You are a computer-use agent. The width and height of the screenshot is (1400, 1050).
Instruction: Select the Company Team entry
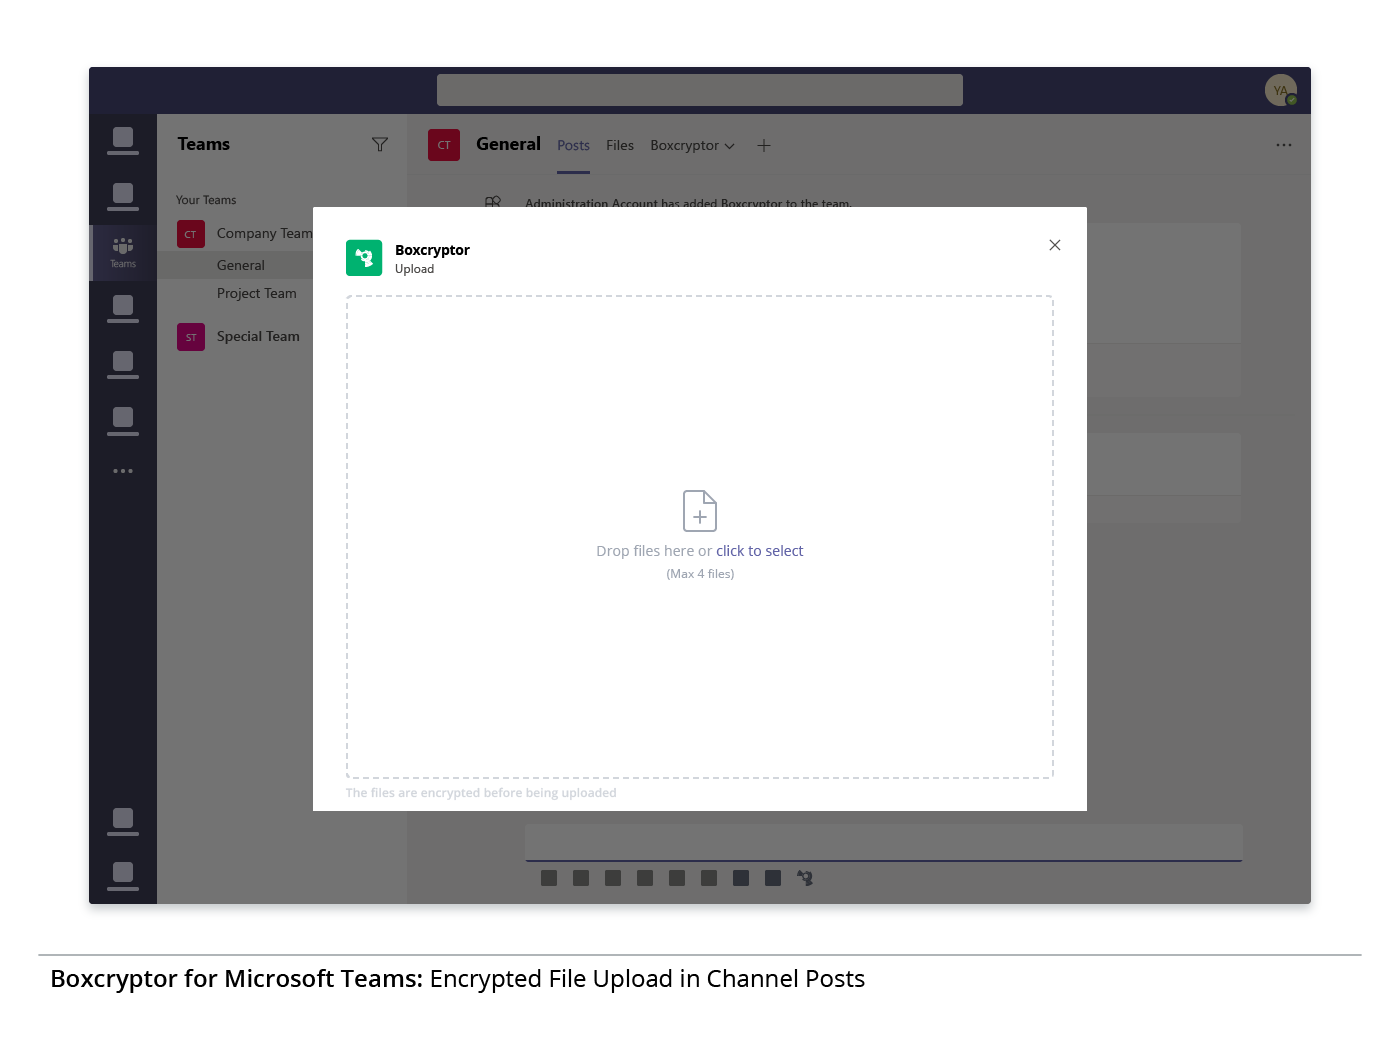tap(264, 233)
